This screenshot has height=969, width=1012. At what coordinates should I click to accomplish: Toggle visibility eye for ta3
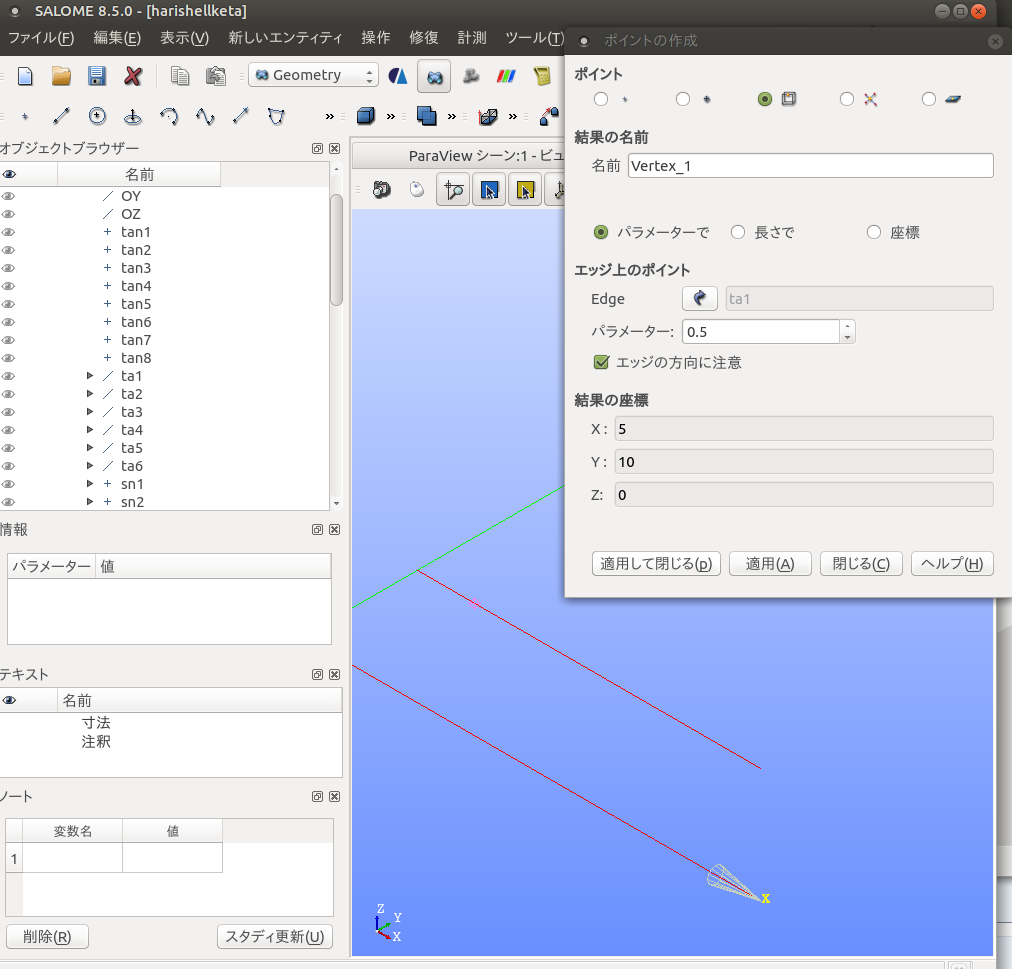pos(8,412)
